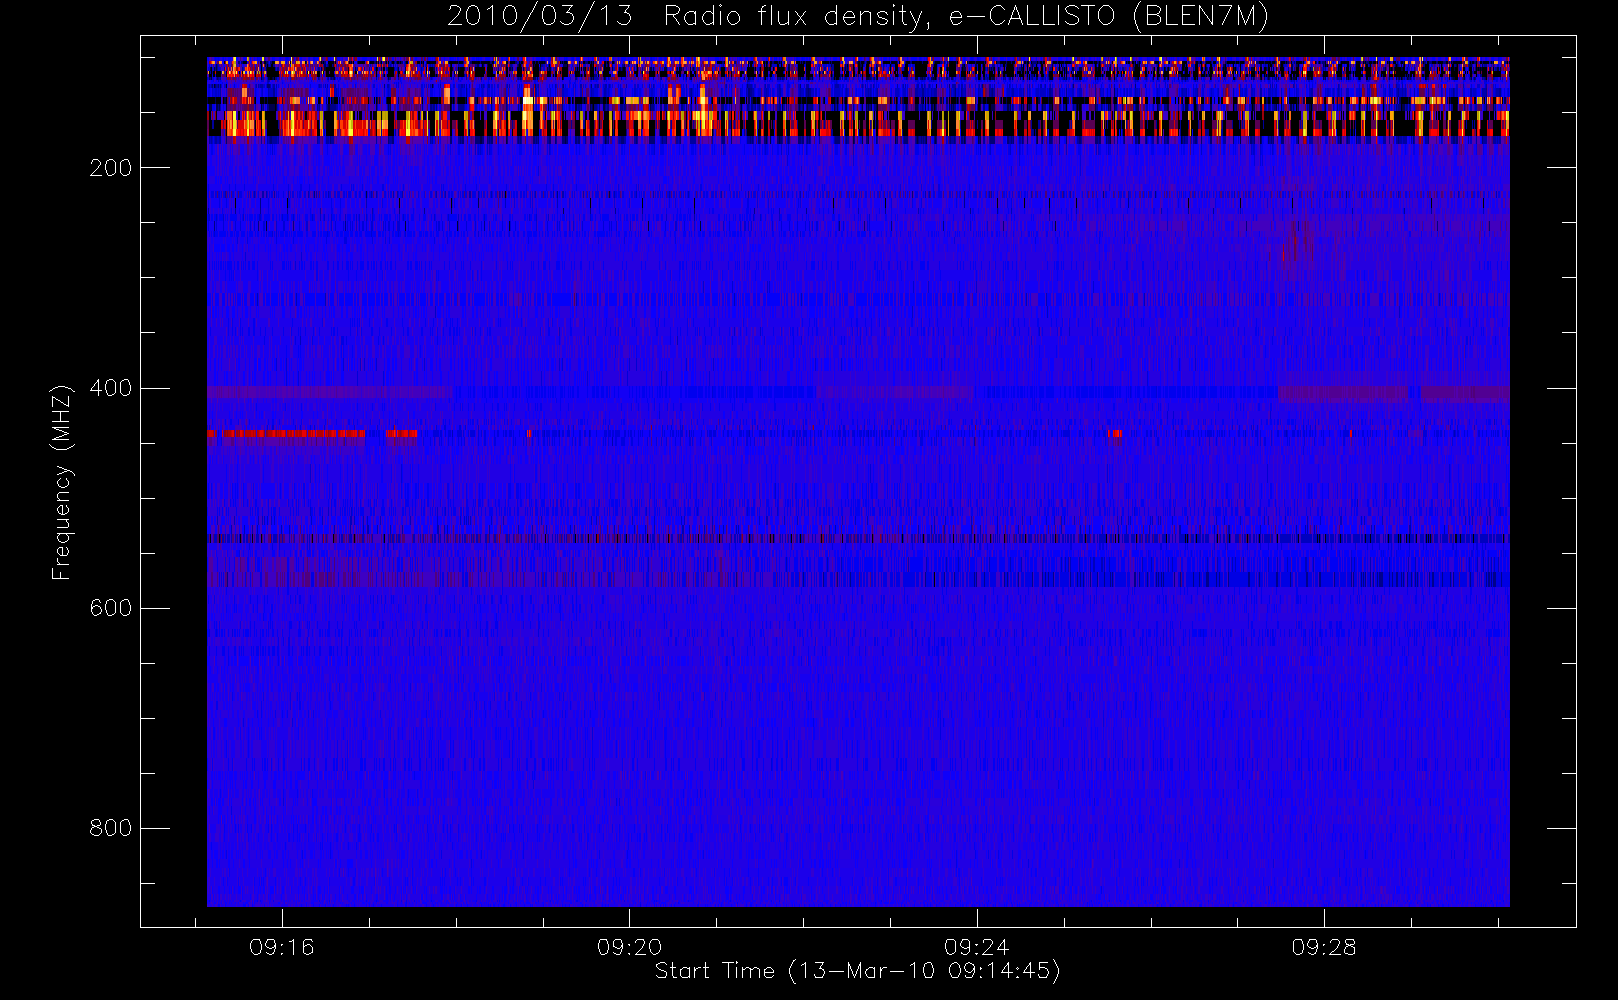Click the 09:28 time tick label

click(x=1323, y=947)
